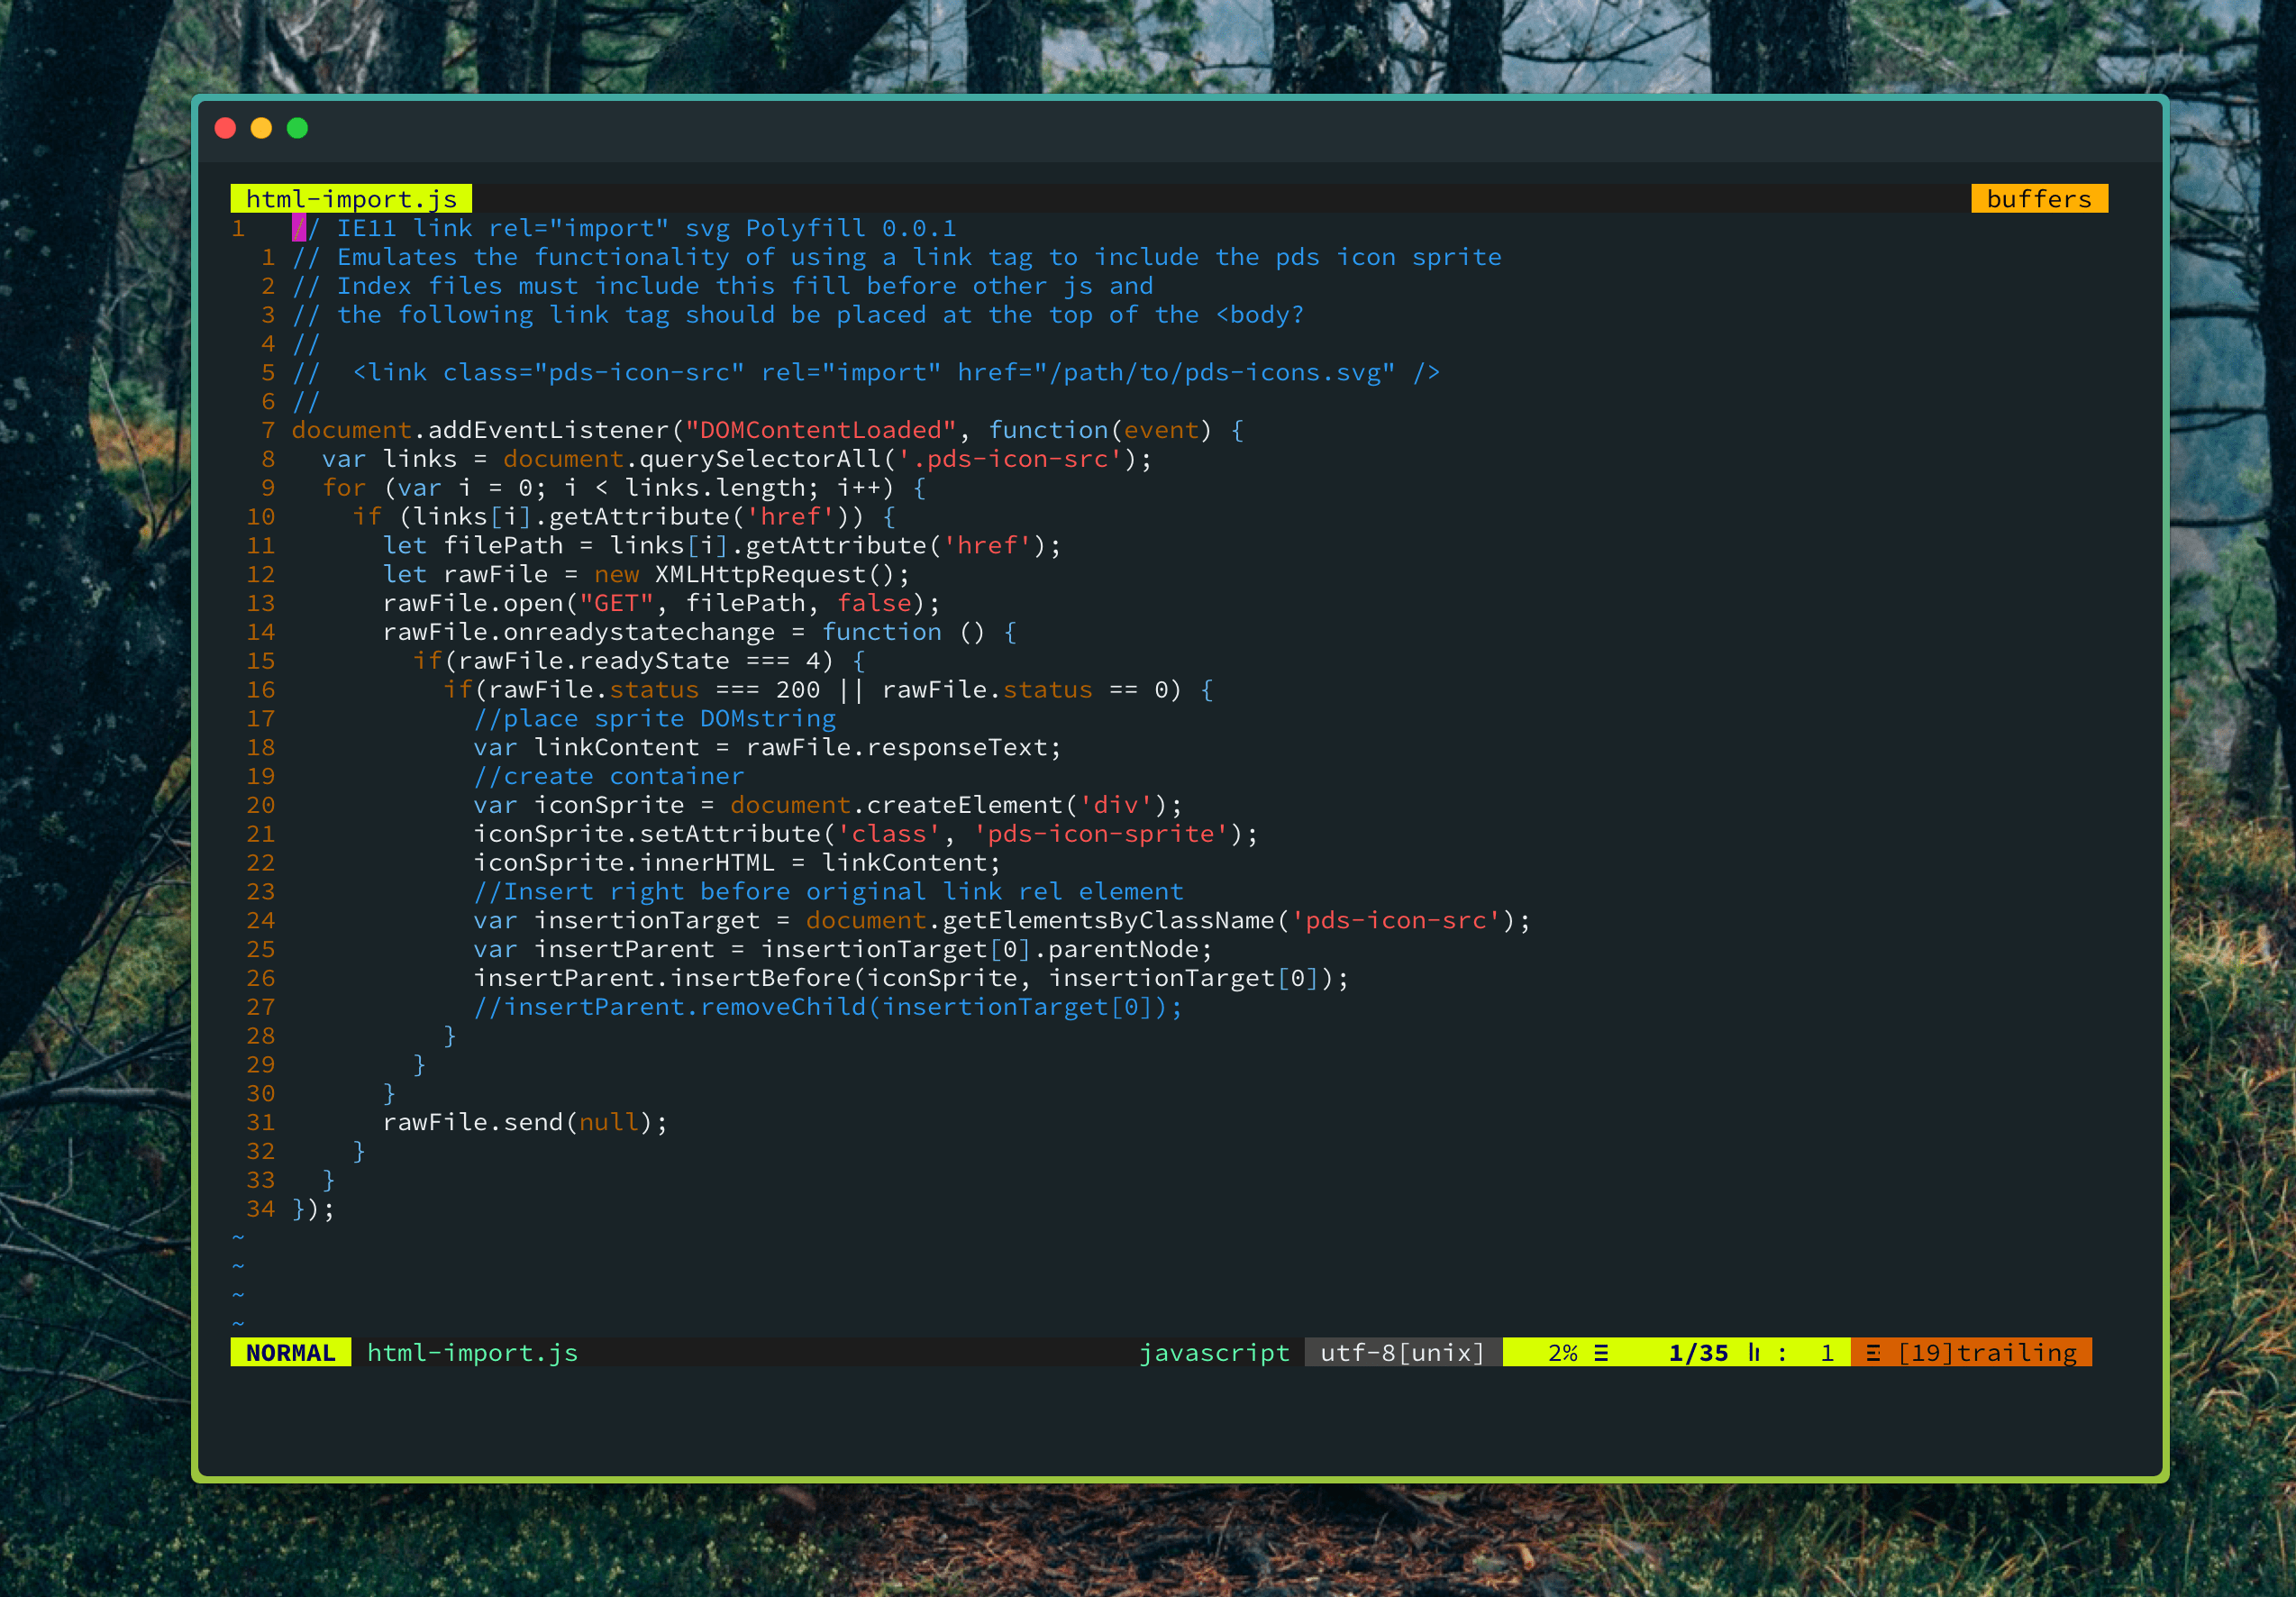
Task: Click the "GET" string in rawFile.open
Action: [x=617, y=603]
